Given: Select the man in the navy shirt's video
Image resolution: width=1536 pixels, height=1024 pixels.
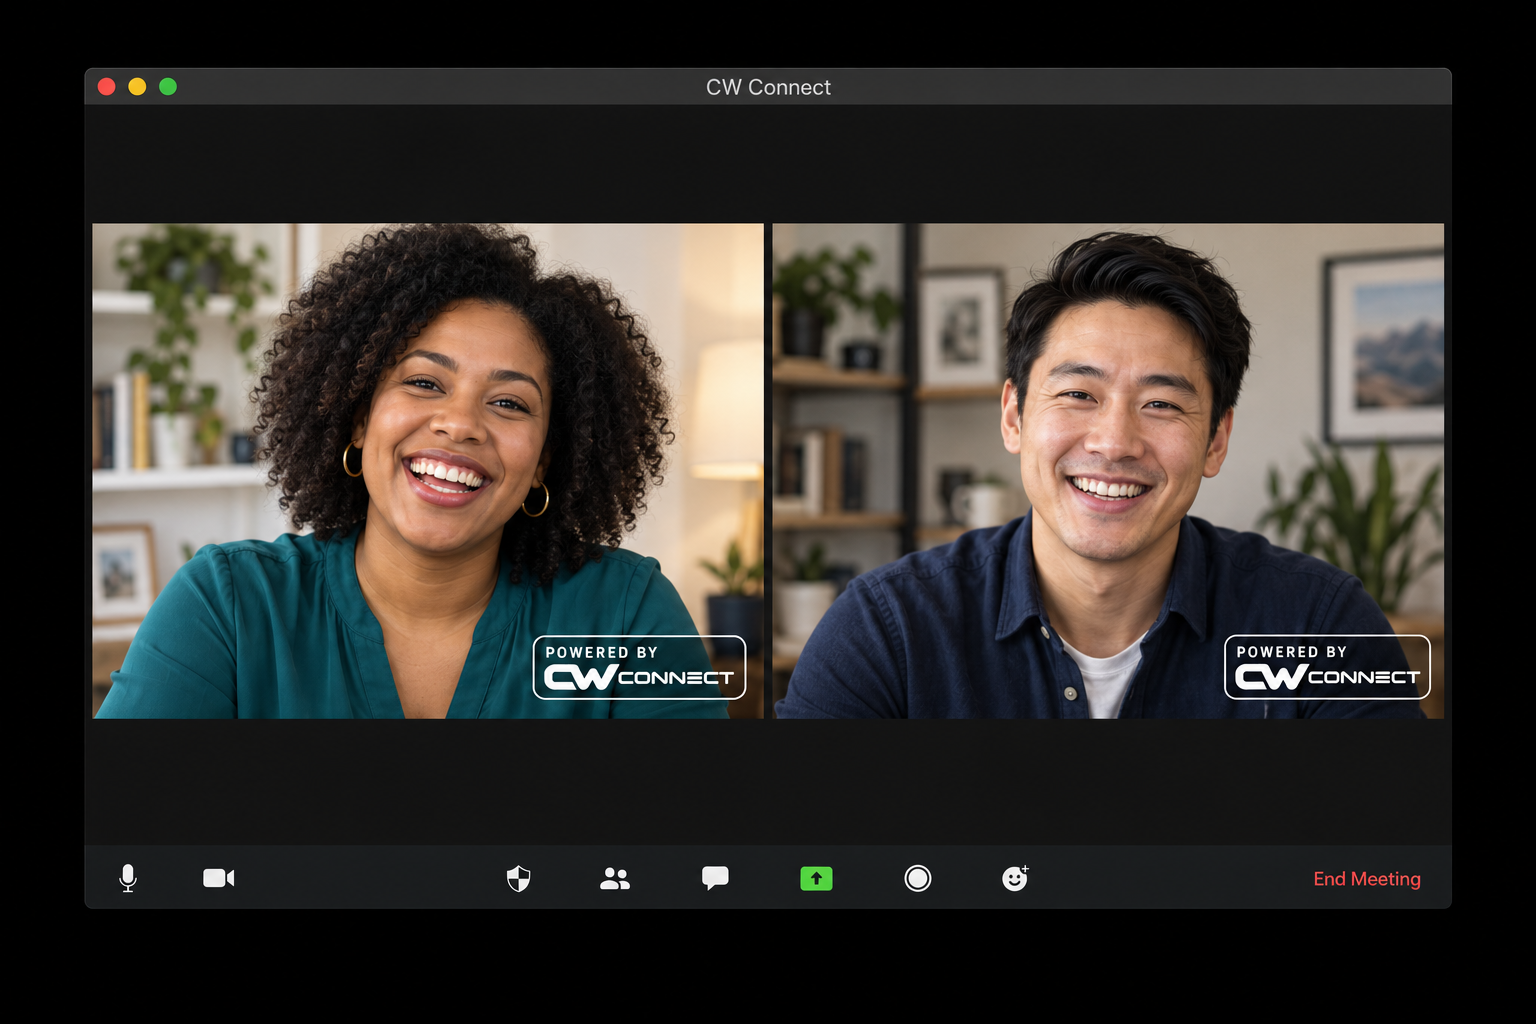Looking at the screenshot, I should pos(1108,471).
